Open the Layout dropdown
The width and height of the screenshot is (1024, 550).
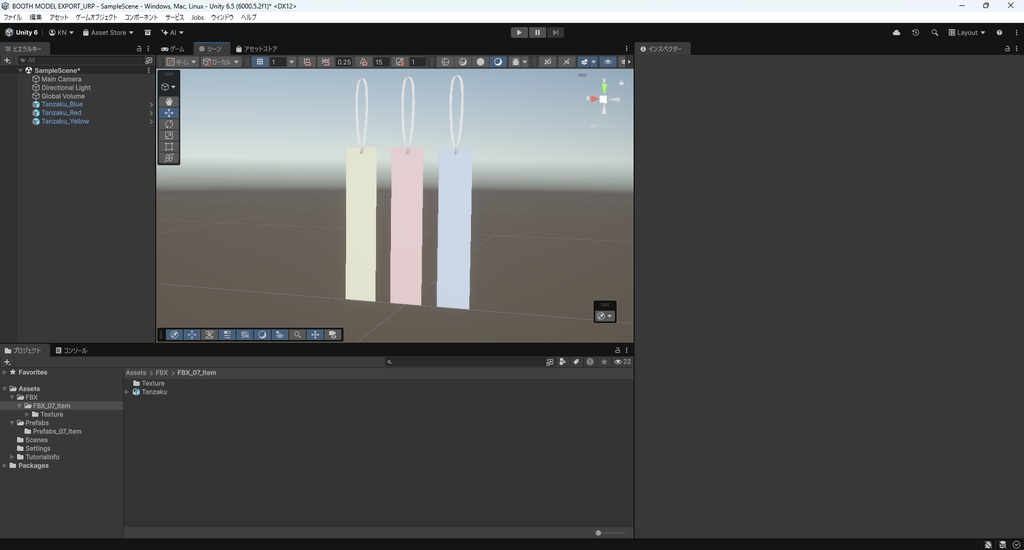pyautogui.click(x=967, y=33)
